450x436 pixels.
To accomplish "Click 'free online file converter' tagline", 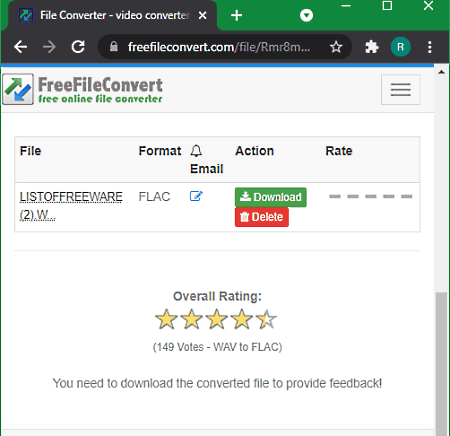I will (x=100, y=99).
